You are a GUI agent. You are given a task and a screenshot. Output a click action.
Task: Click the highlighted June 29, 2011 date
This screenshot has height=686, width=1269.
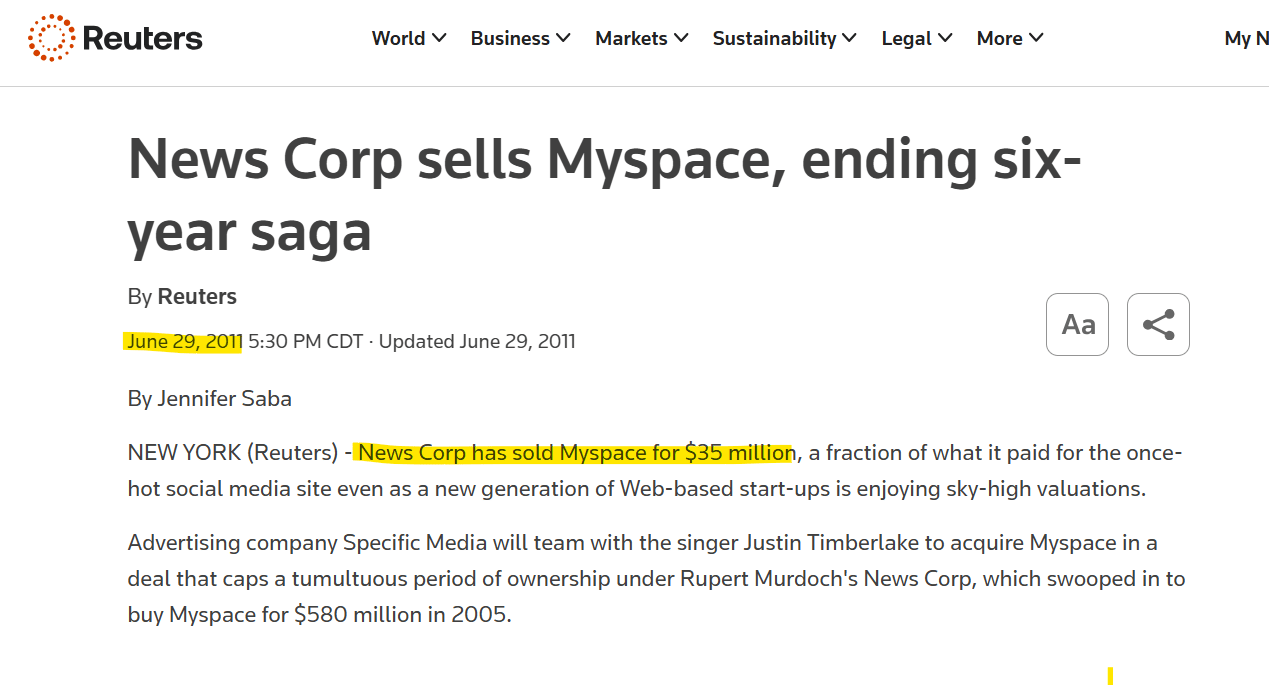click(x=184, y=341)
